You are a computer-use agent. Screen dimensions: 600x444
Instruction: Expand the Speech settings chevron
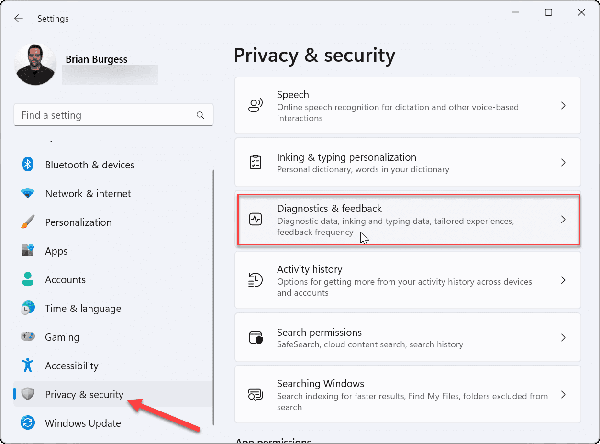[563, 105]
